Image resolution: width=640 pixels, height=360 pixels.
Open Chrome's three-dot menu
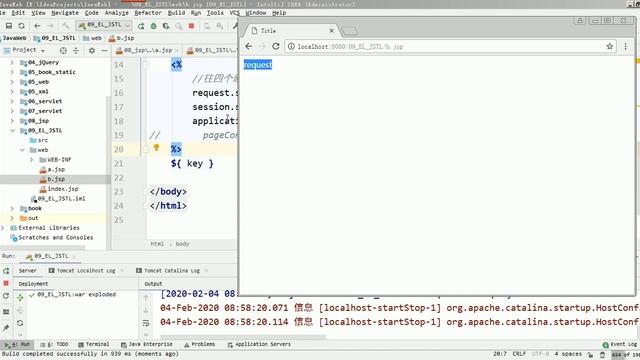(x=625, y=46)
